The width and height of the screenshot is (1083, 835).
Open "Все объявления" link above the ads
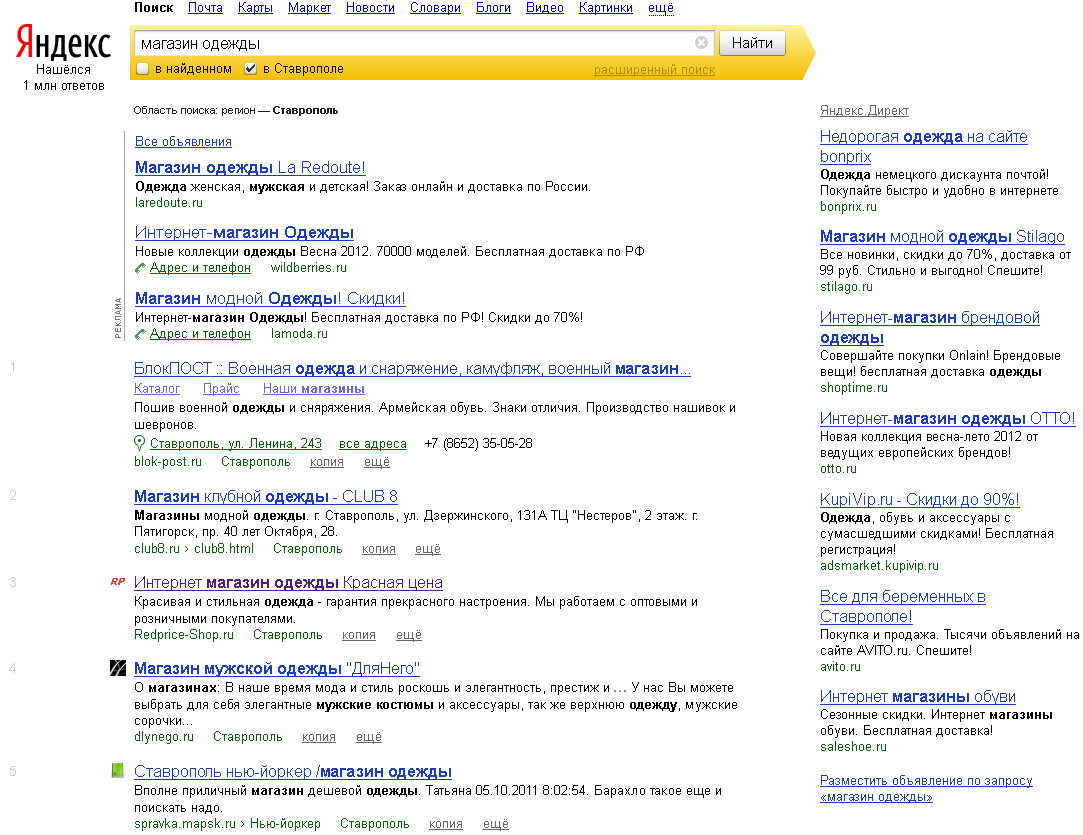pyautogui.click(x=183, y=142)
